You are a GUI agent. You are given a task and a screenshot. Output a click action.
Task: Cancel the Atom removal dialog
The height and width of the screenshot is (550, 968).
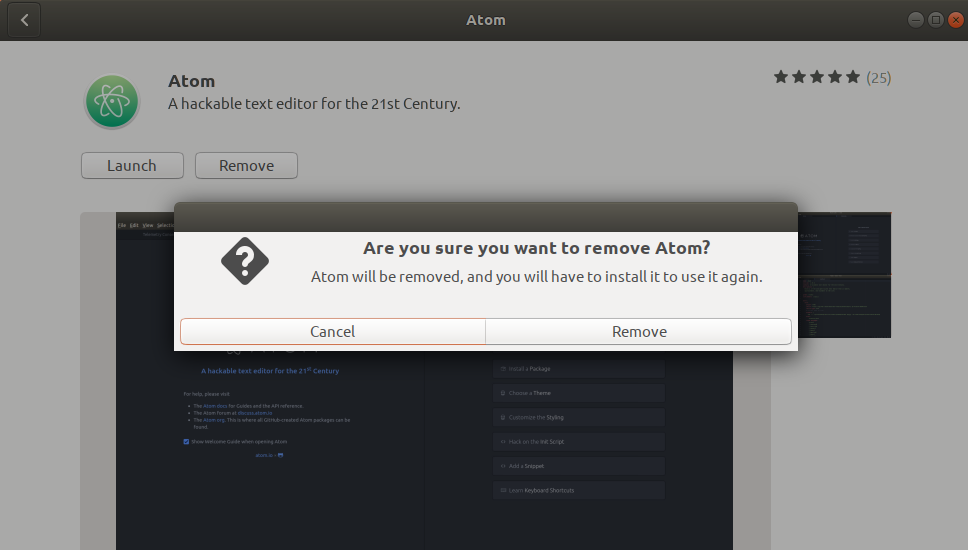(332, 331)
